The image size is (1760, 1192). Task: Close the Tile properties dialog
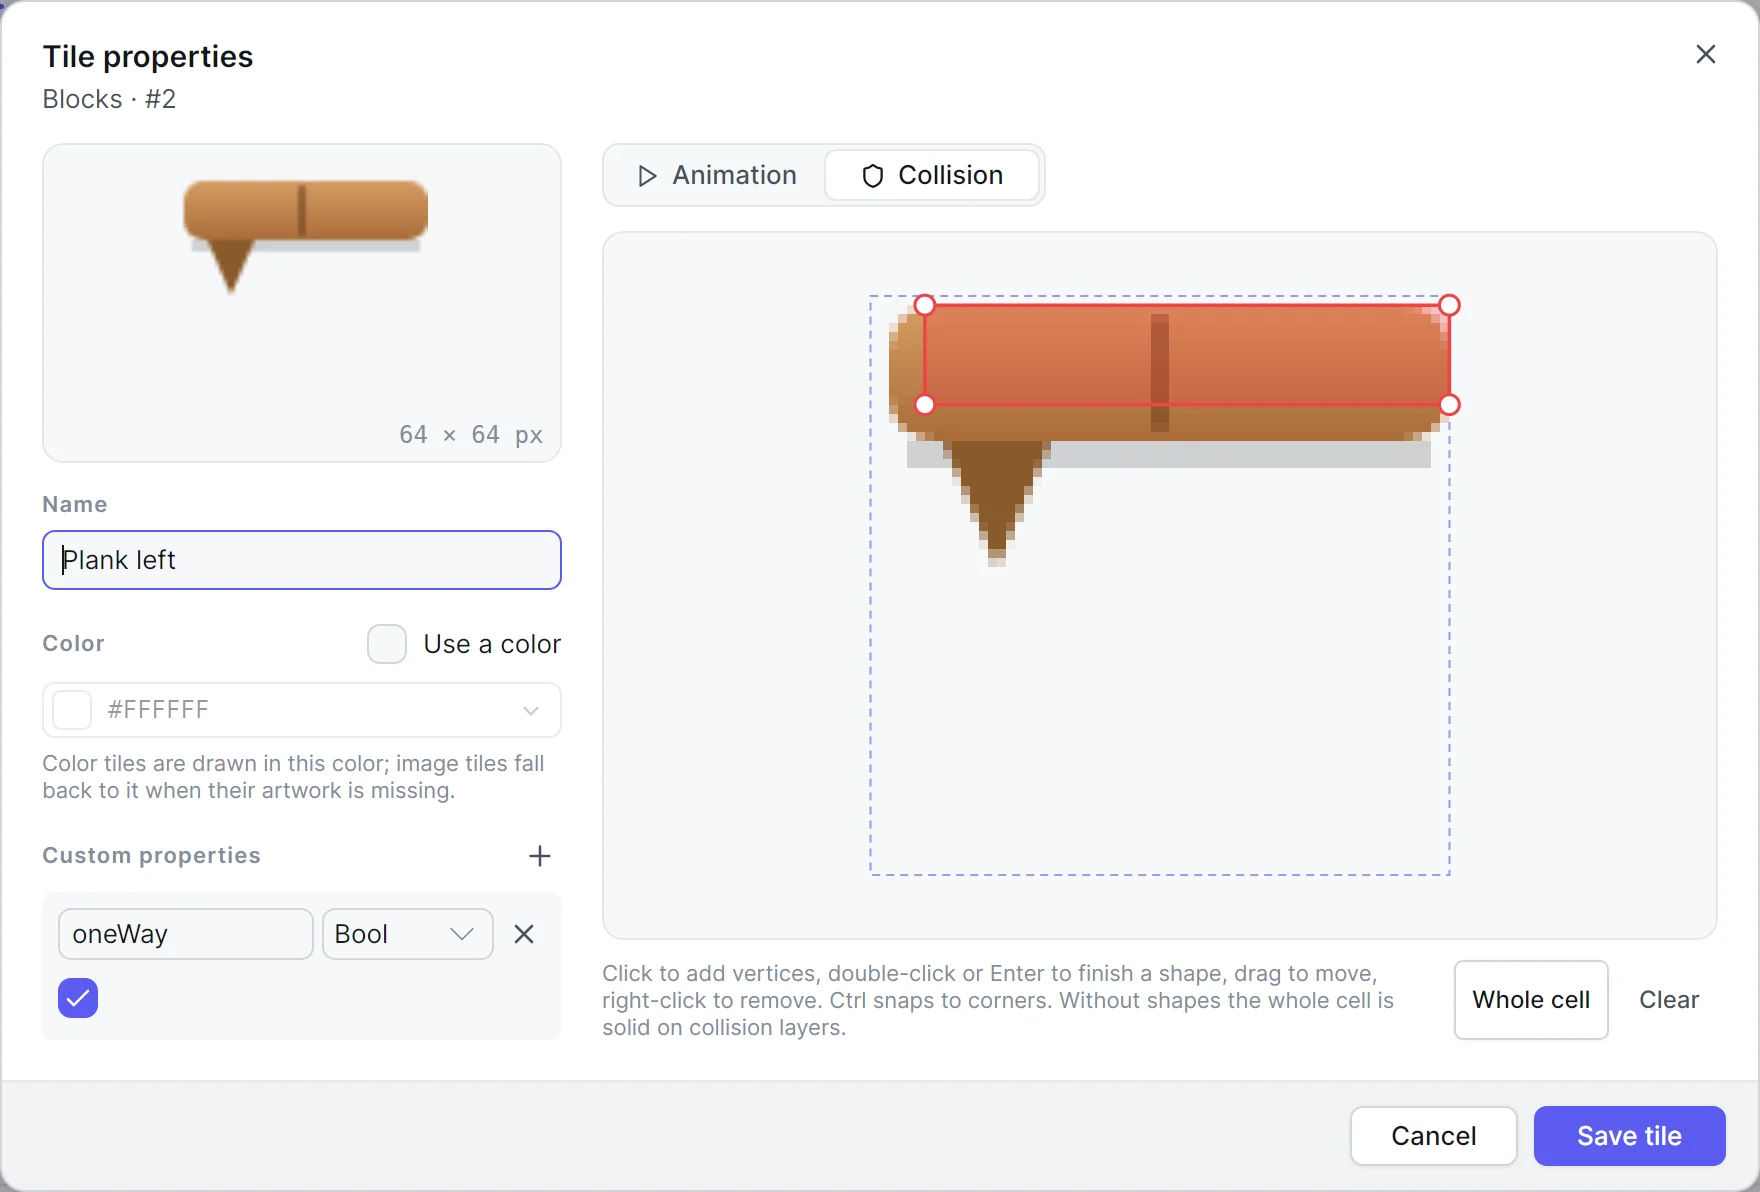coord(1706,54)
